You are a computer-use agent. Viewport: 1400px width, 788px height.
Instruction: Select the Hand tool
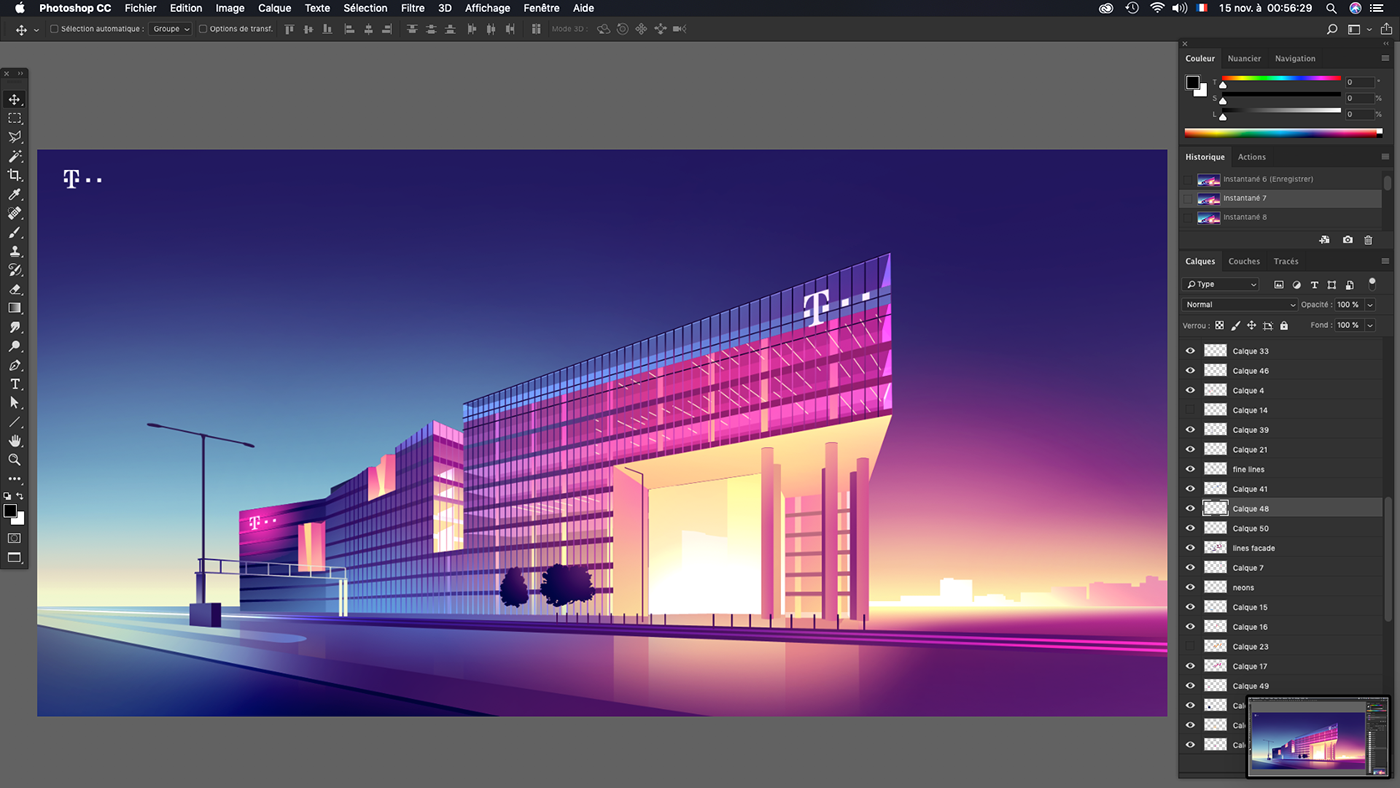pos(15,441)
